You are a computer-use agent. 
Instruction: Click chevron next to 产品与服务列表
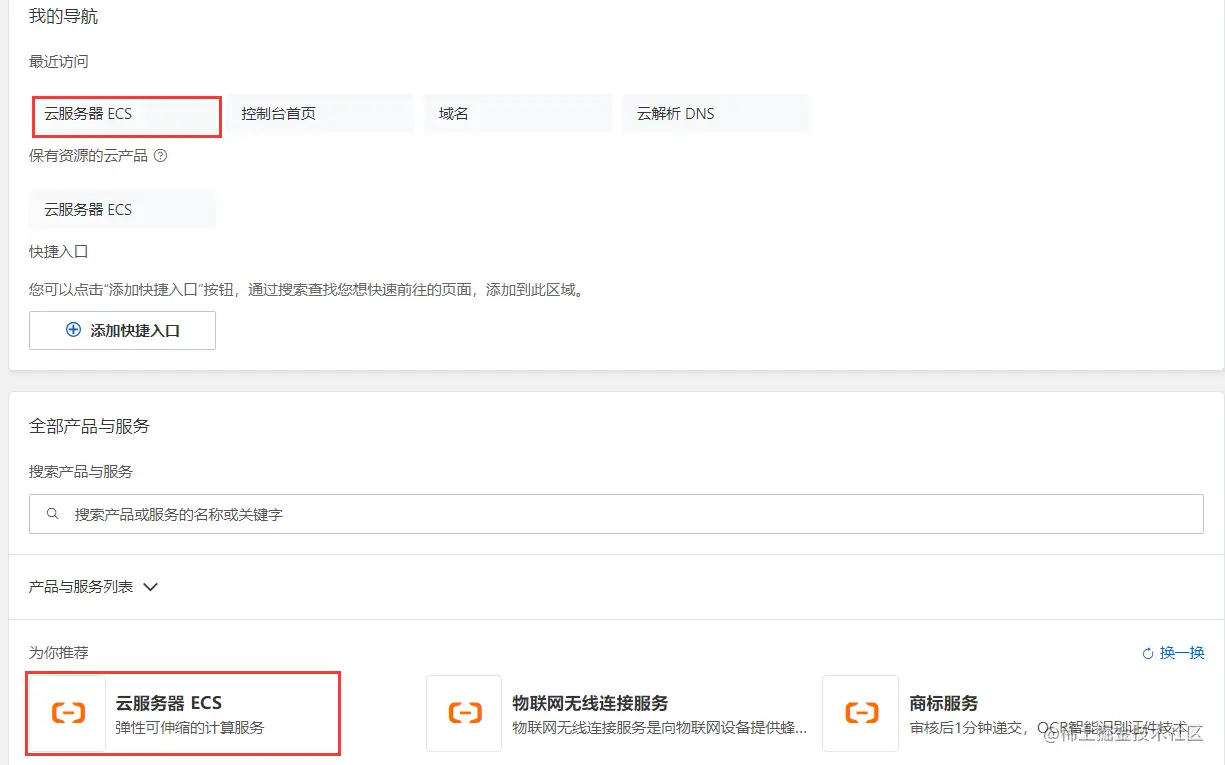pos(151,587)
